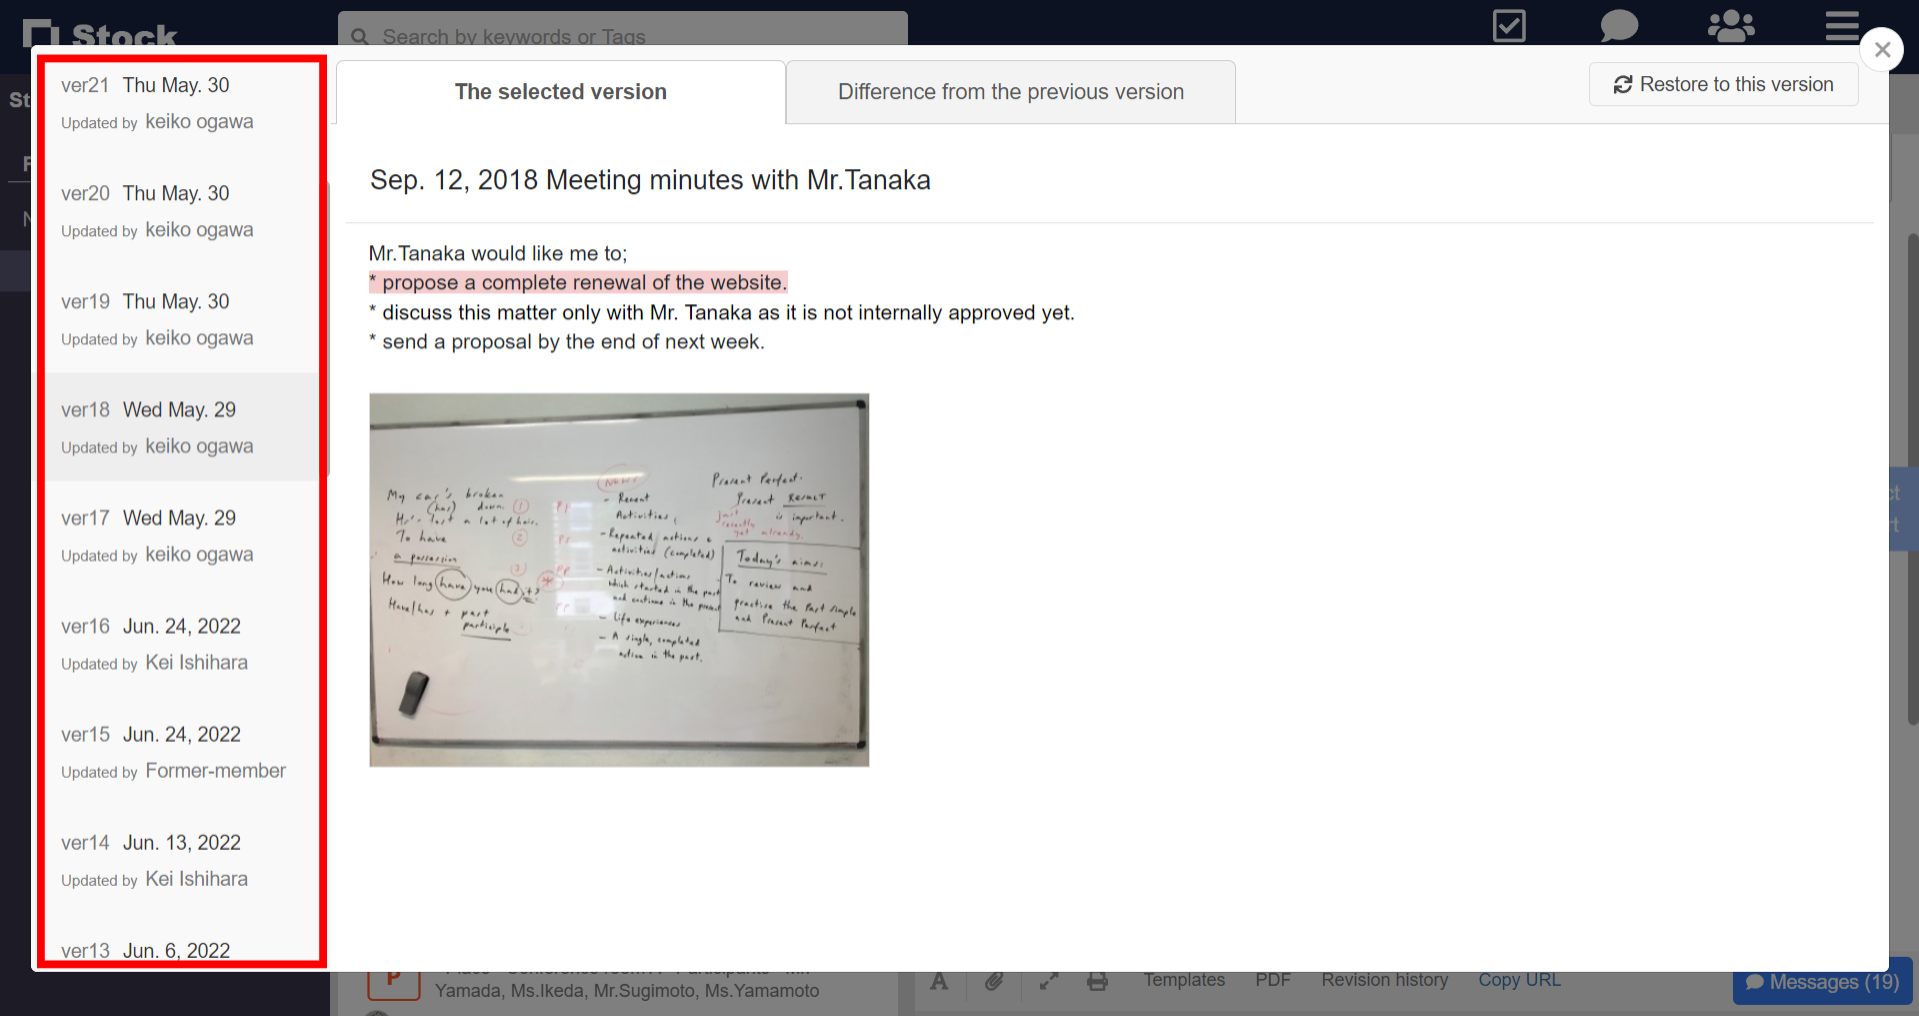Click the keyword search field
The image size is (1919, 1016).
tap(622, 35)
